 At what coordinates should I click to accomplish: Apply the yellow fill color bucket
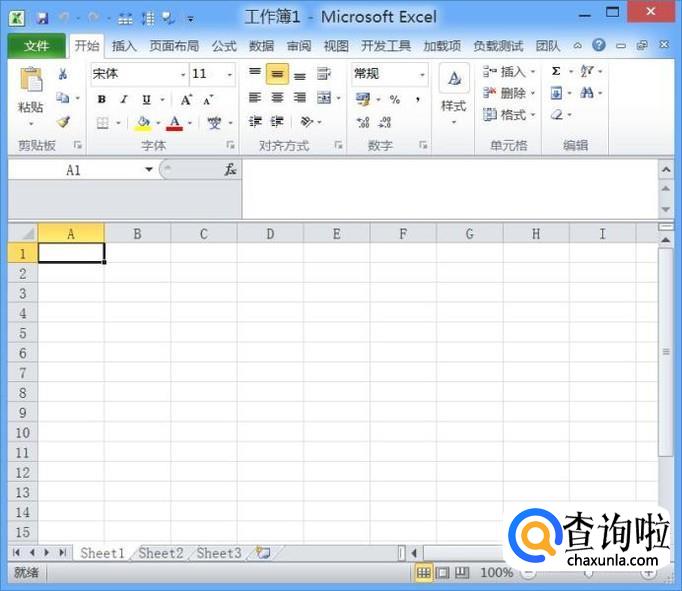(x=144, y=124)
